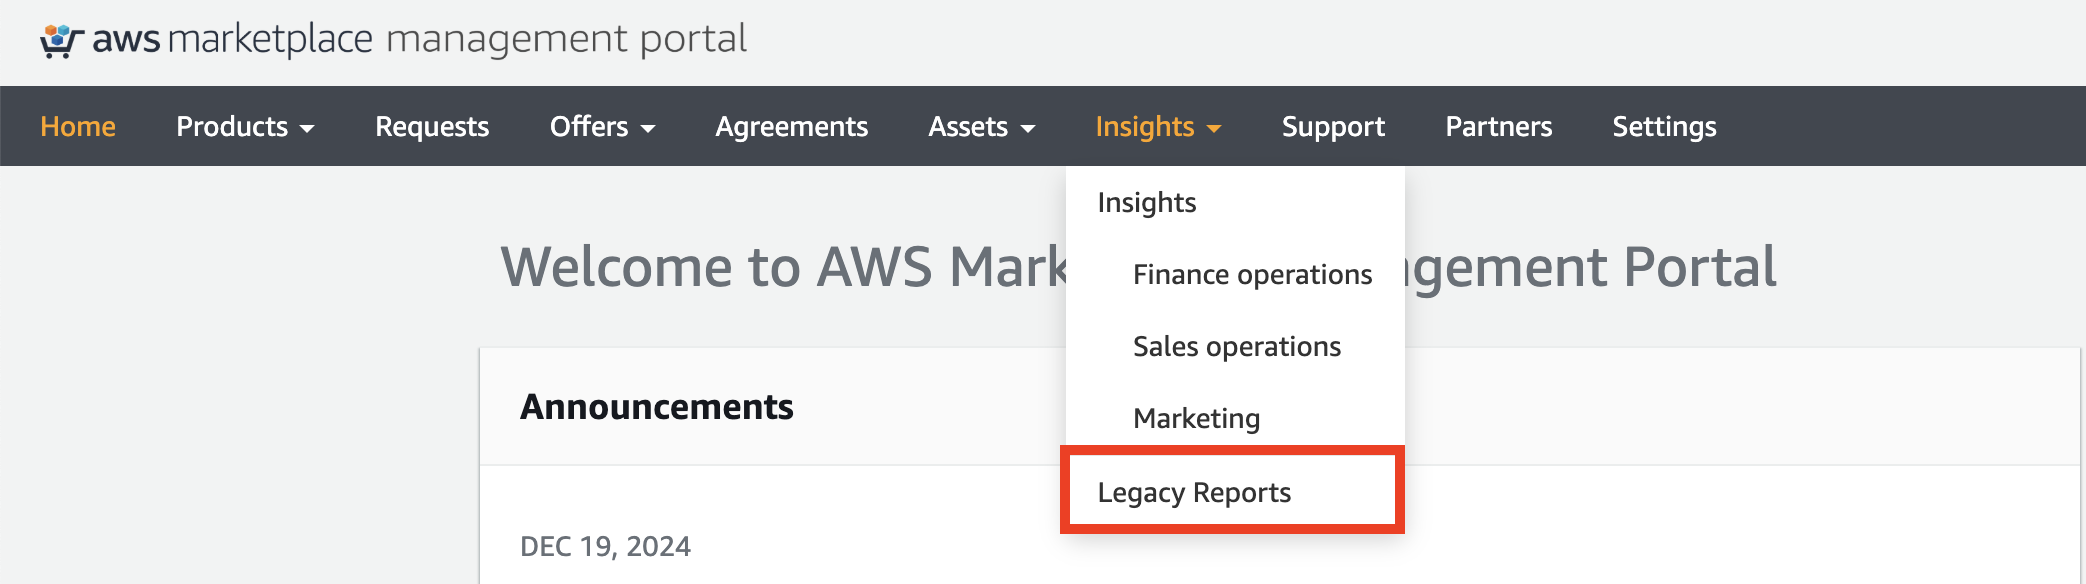Select Sales operations from the dropdown
This screenshot has height=584, width=2086.
click(x=1236, y=346)
